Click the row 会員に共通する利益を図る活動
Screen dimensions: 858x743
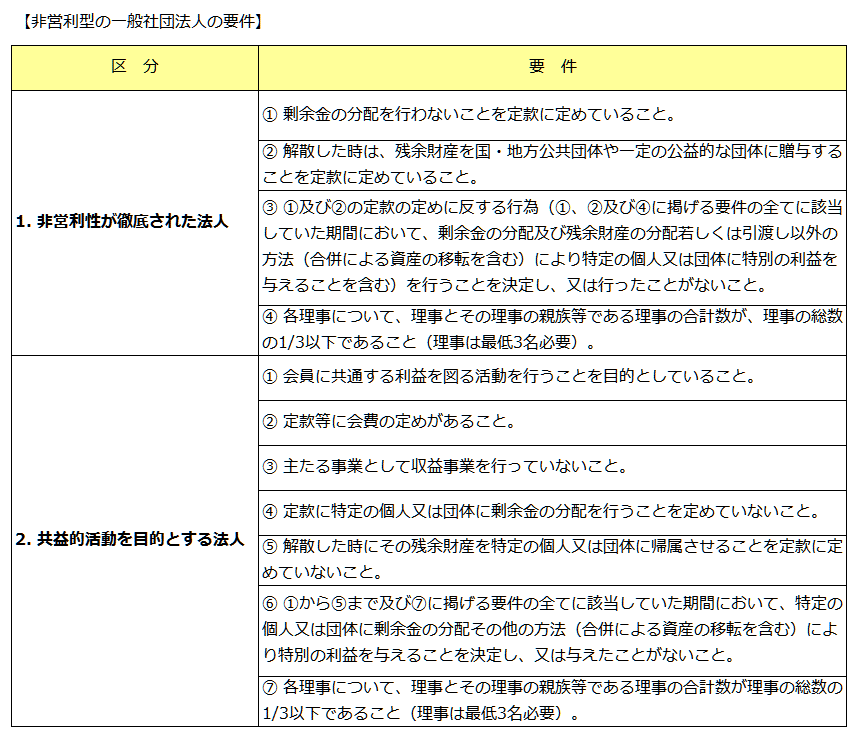point(553,378)
